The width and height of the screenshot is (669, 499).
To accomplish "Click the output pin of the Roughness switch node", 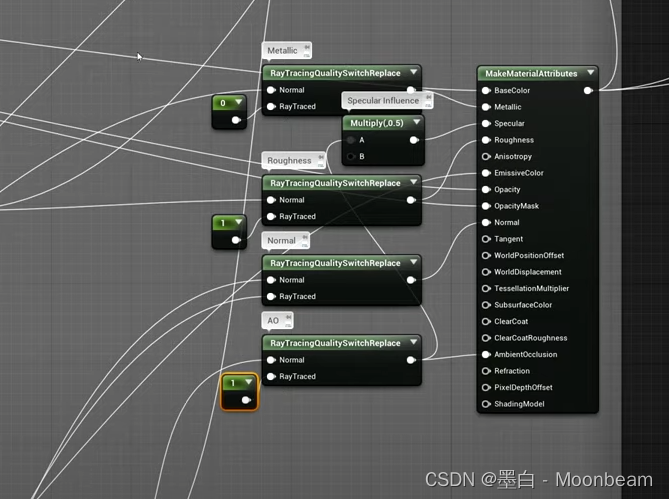I will (411, 200).
